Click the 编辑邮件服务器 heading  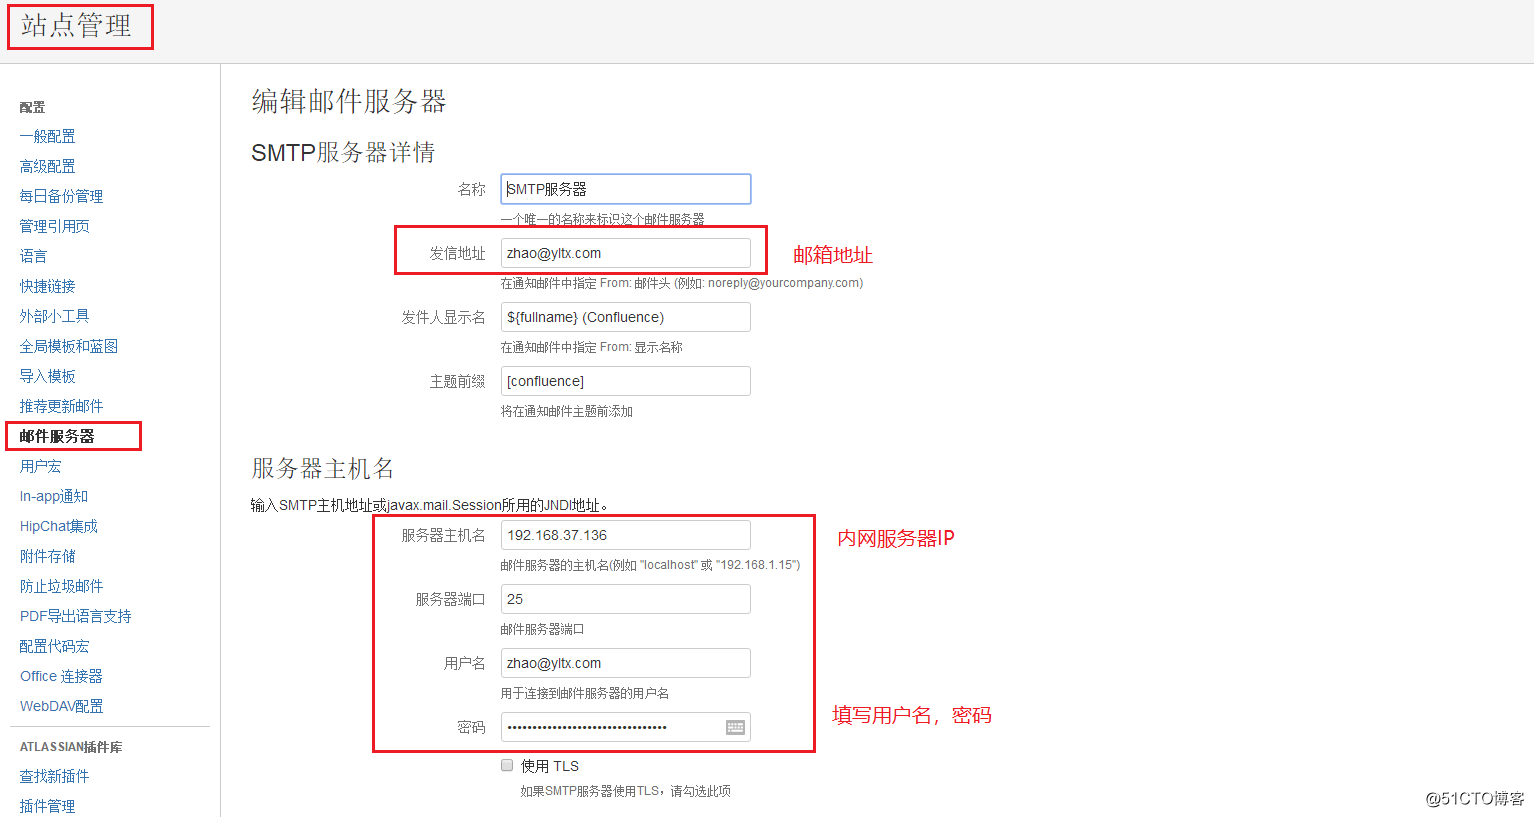click(349, 101)
